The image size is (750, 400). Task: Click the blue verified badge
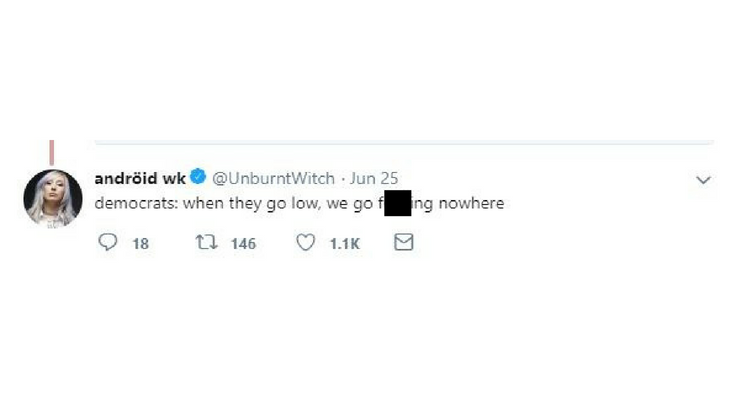tap(198, 179)
